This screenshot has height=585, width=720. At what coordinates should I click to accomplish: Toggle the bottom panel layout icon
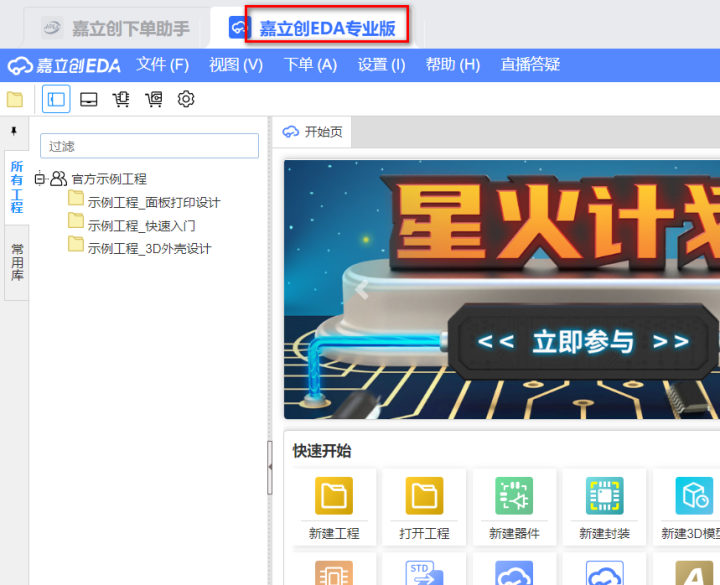[x=89, y=99]
